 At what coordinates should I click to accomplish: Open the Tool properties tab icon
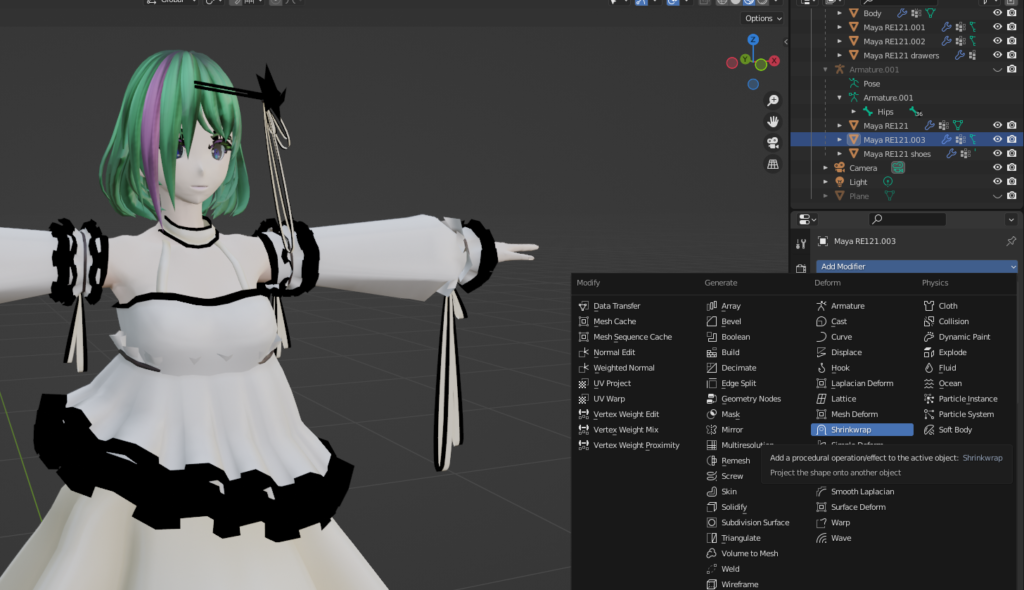tap(801, 244)
